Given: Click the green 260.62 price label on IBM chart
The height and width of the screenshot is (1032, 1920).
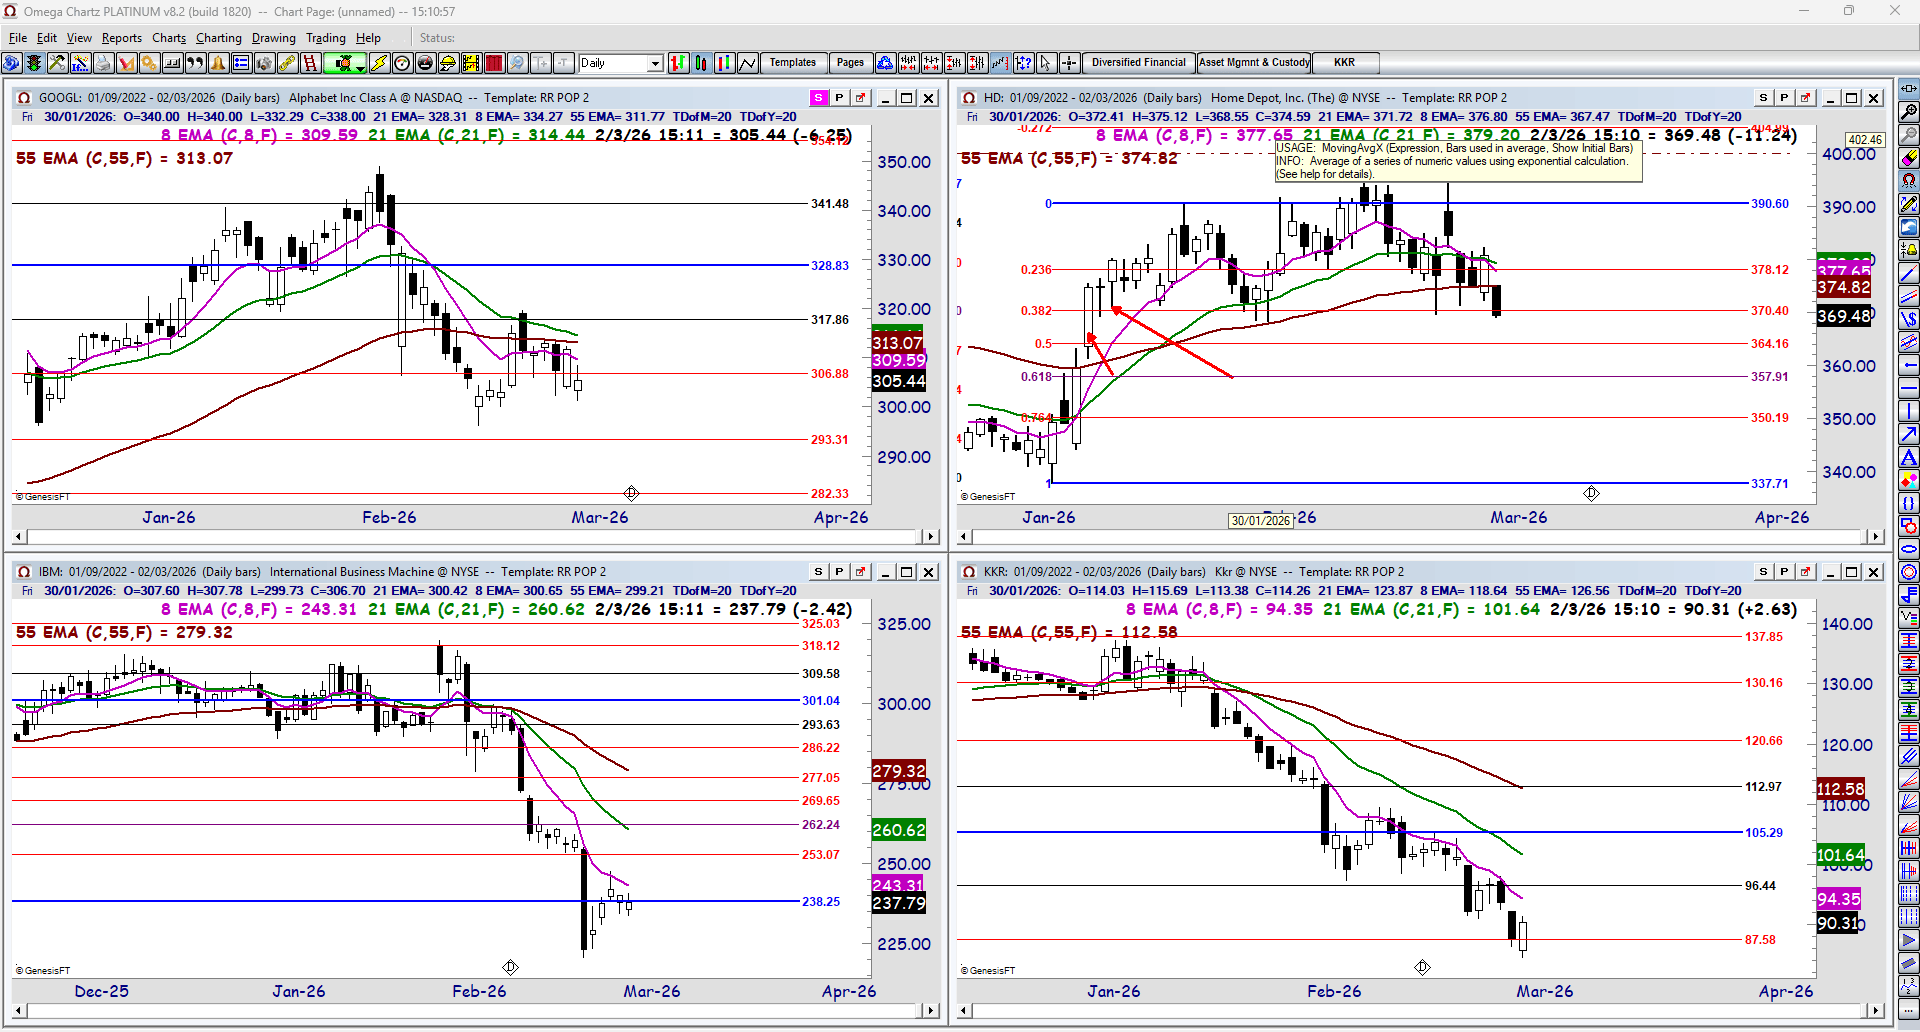Looking at the screenshot, I should pyautogui.click(x=899, y=830).
